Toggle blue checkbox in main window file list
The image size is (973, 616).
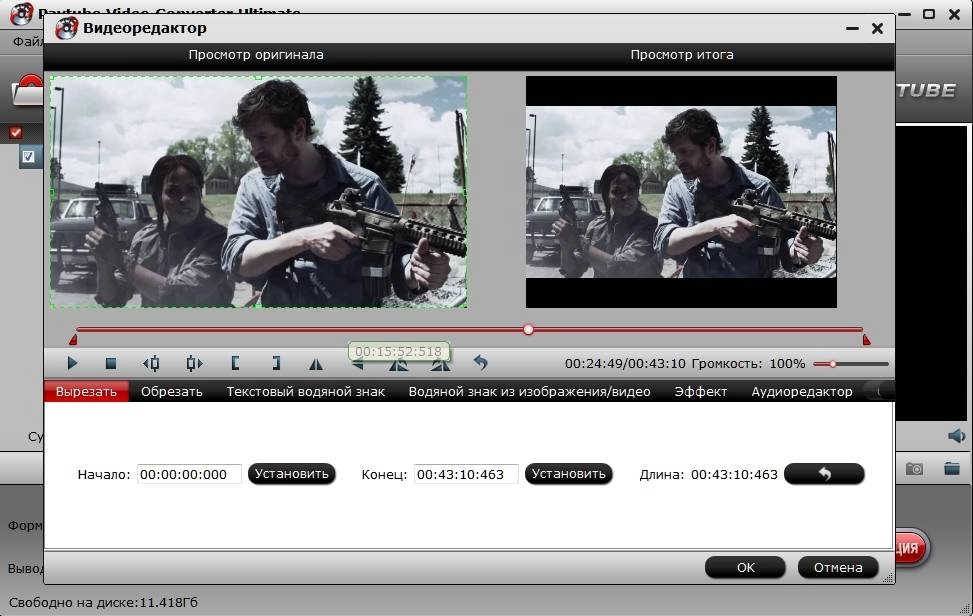click(29, 156)
